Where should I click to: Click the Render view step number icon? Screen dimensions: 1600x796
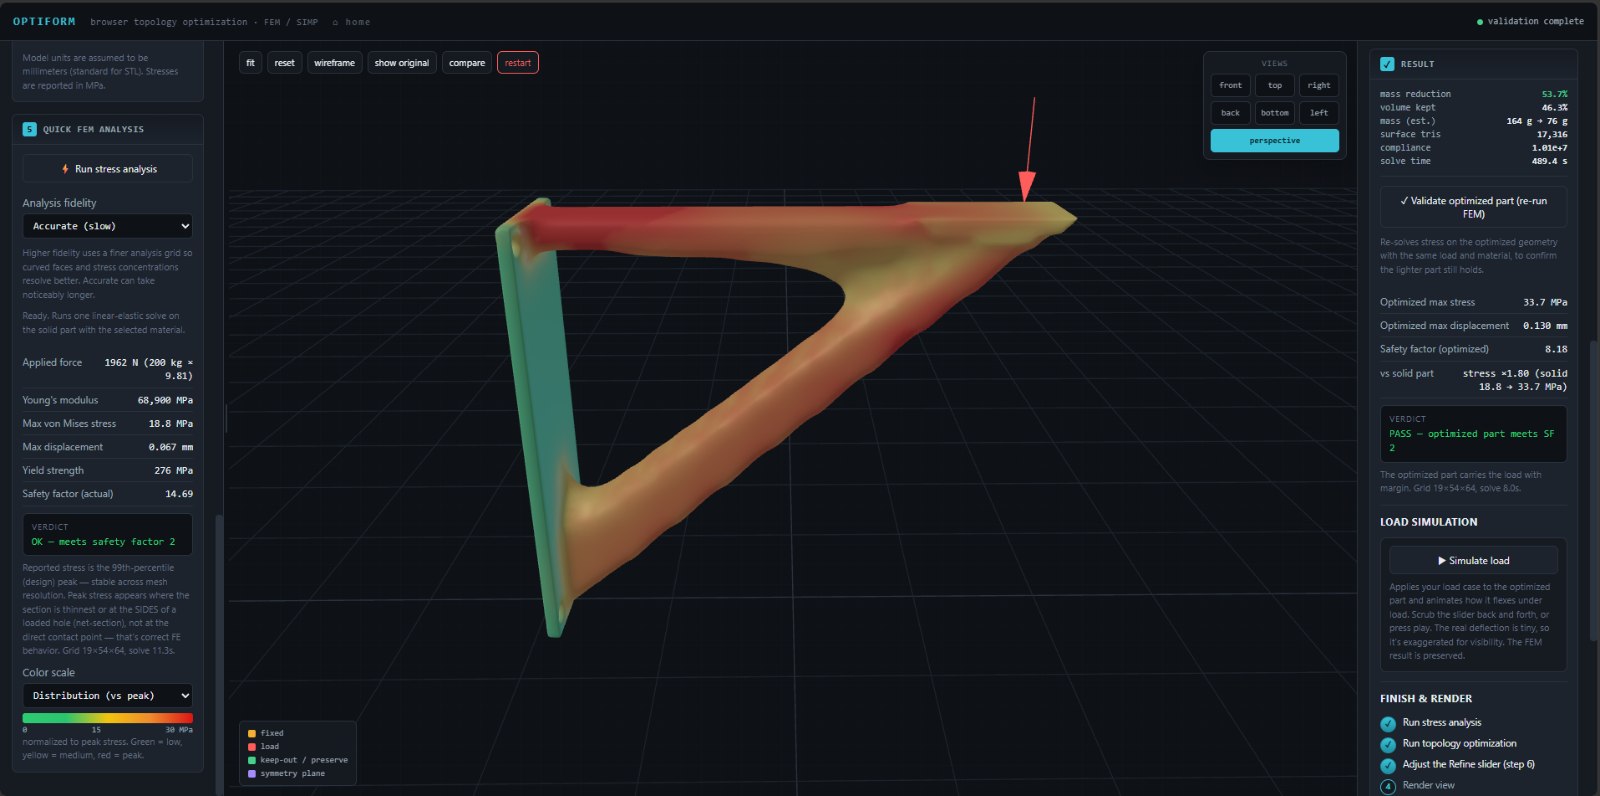(x=1388, y=786)
